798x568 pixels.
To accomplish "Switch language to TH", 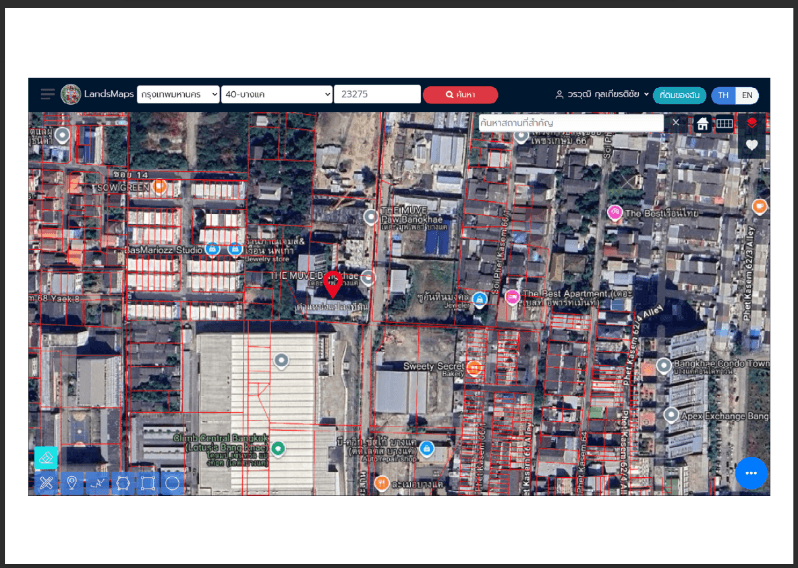I will [723, 95].
